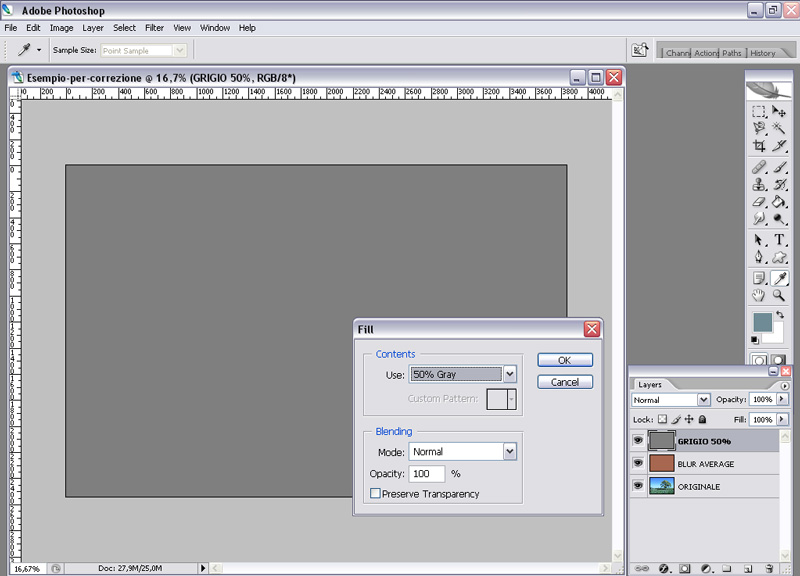800x576 pixels.
Task: Toggle visibility of the ORIGINALE layer
Action: click(638, 487)
